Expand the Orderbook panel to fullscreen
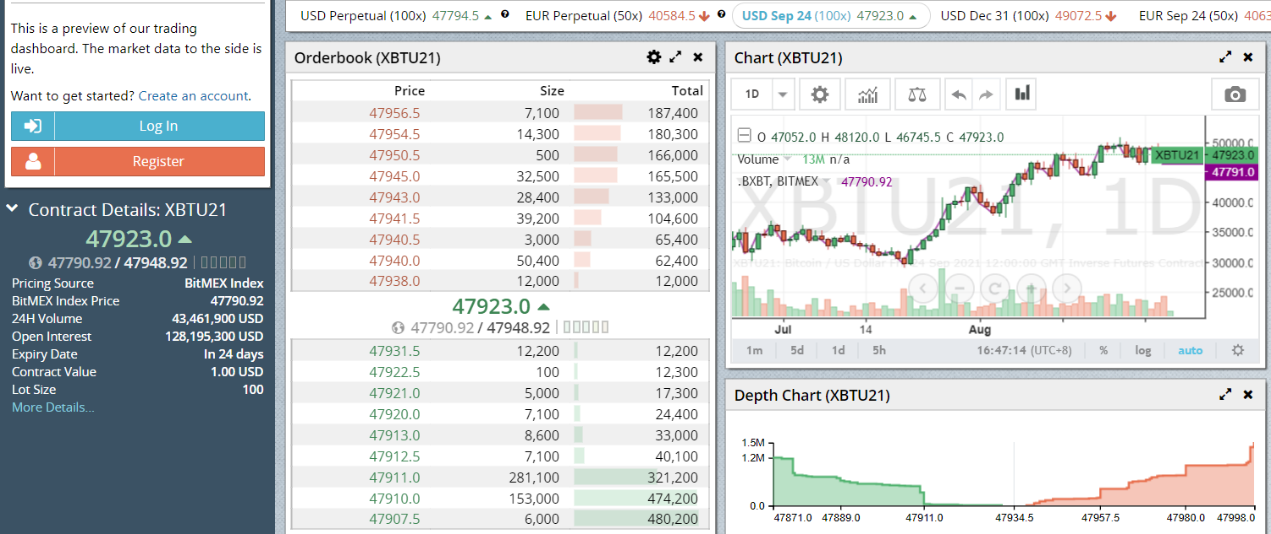 click(676, 57)
